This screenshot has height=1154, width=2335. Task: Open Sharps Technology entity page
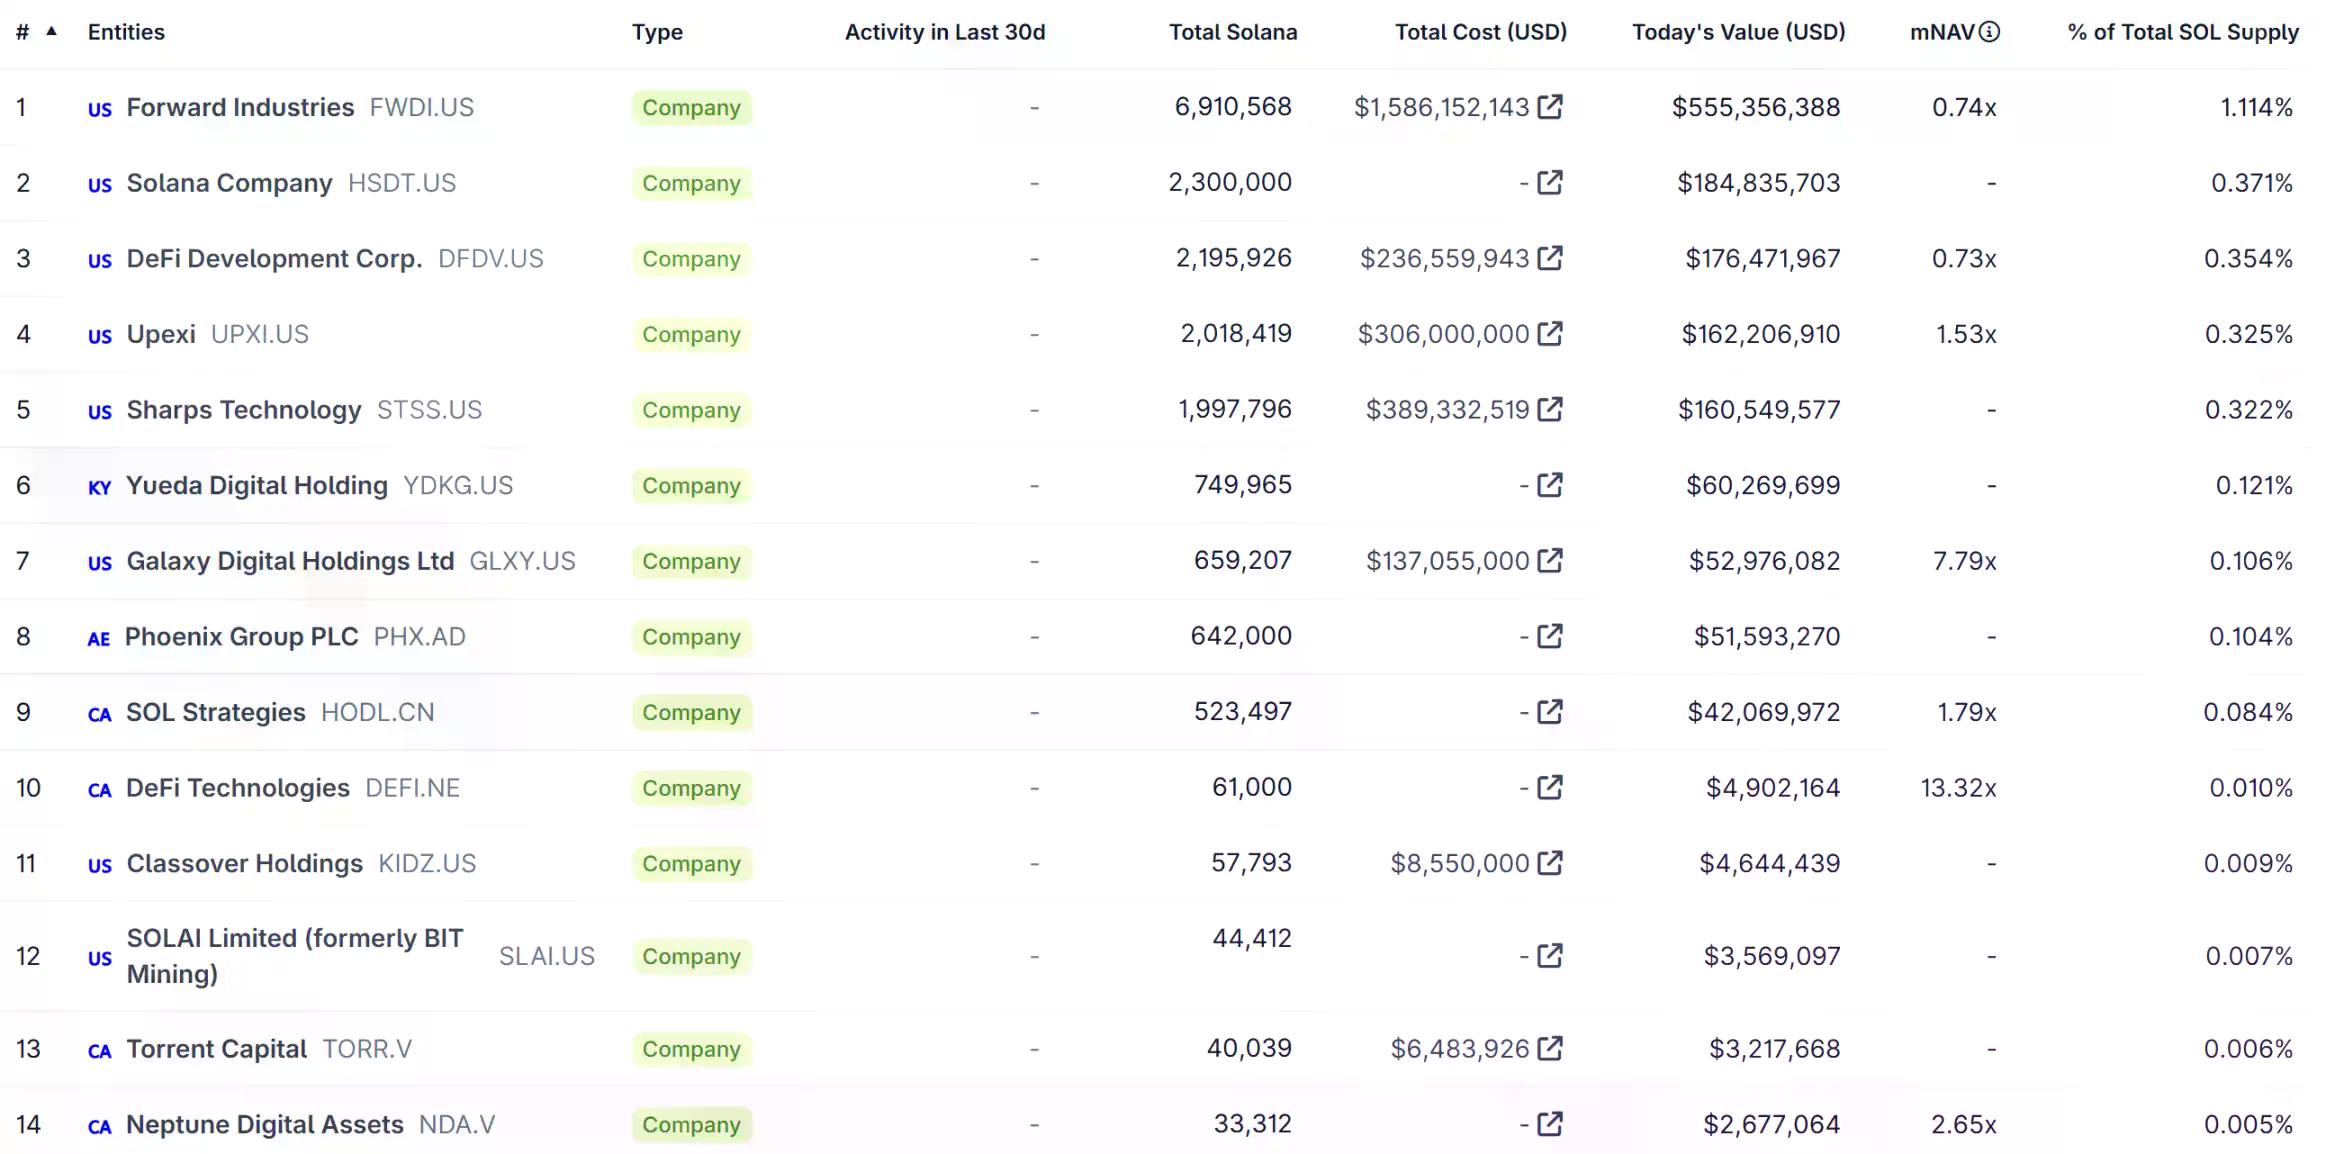tap(243, 410)
